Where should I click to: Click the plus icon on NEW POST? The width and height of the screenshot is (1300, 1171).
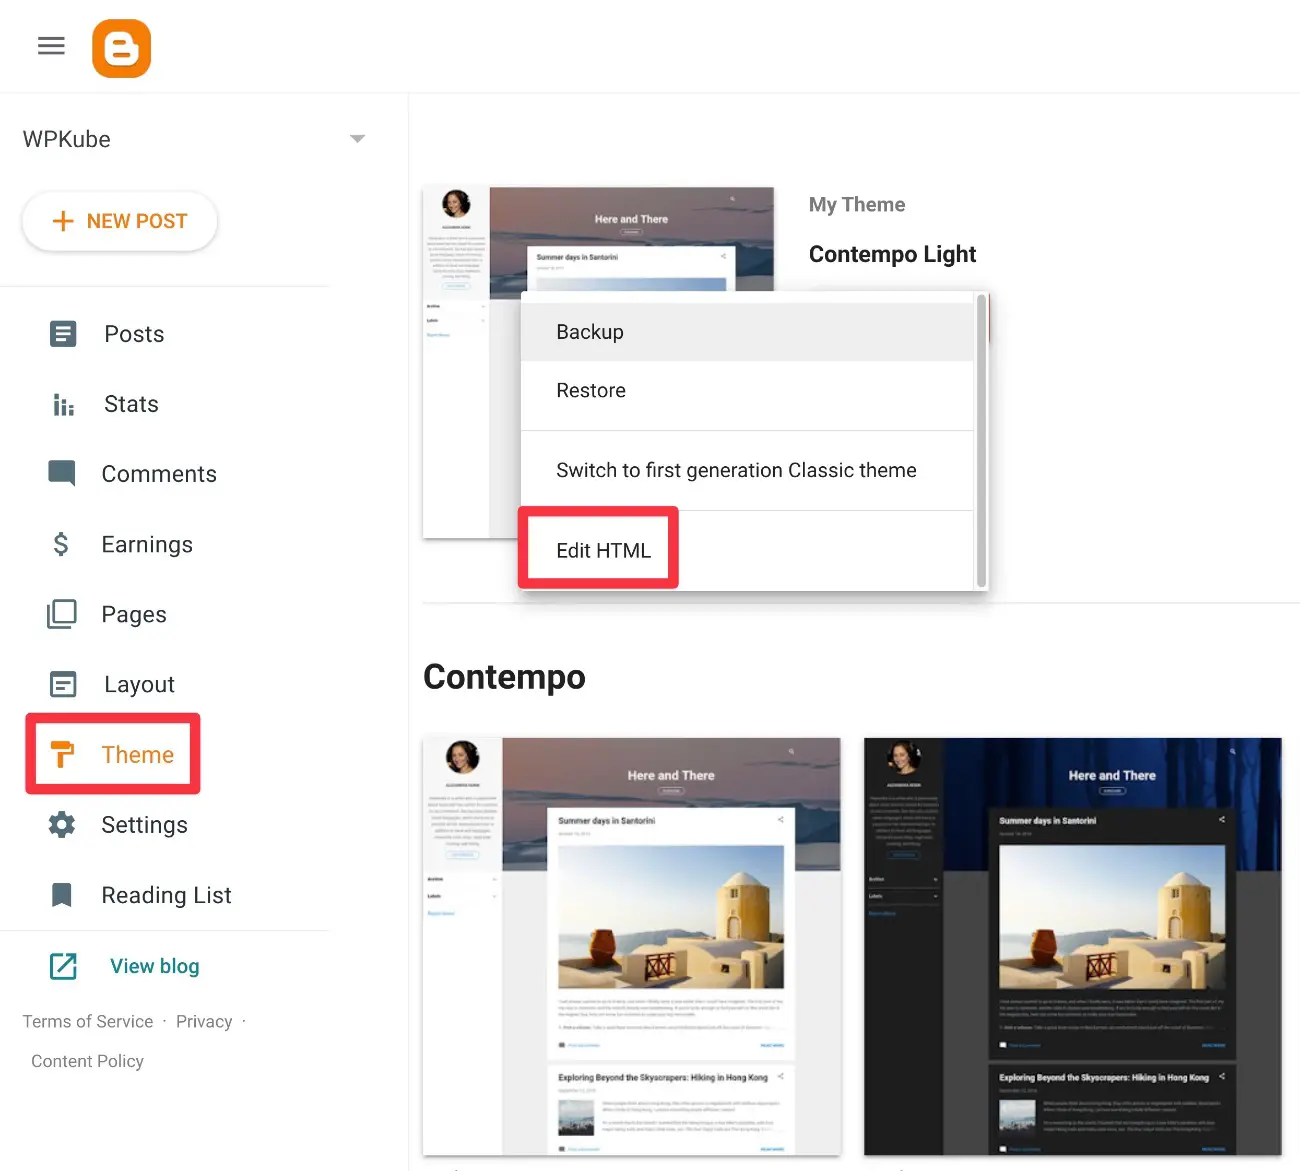tap(63, 221)
